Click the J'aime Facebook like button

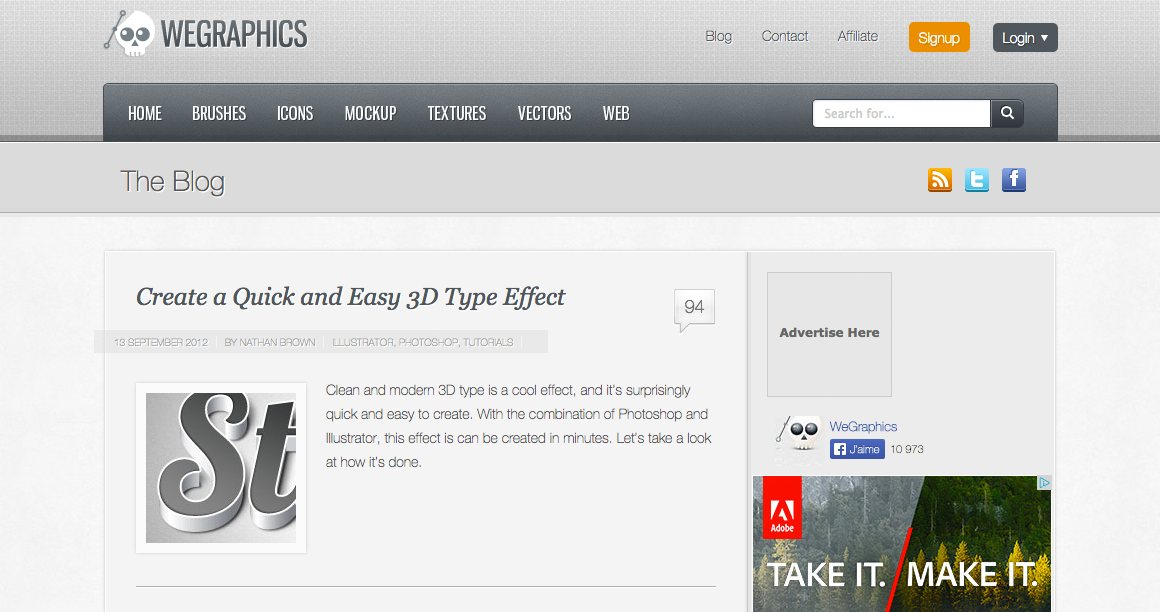pos(856,449)
